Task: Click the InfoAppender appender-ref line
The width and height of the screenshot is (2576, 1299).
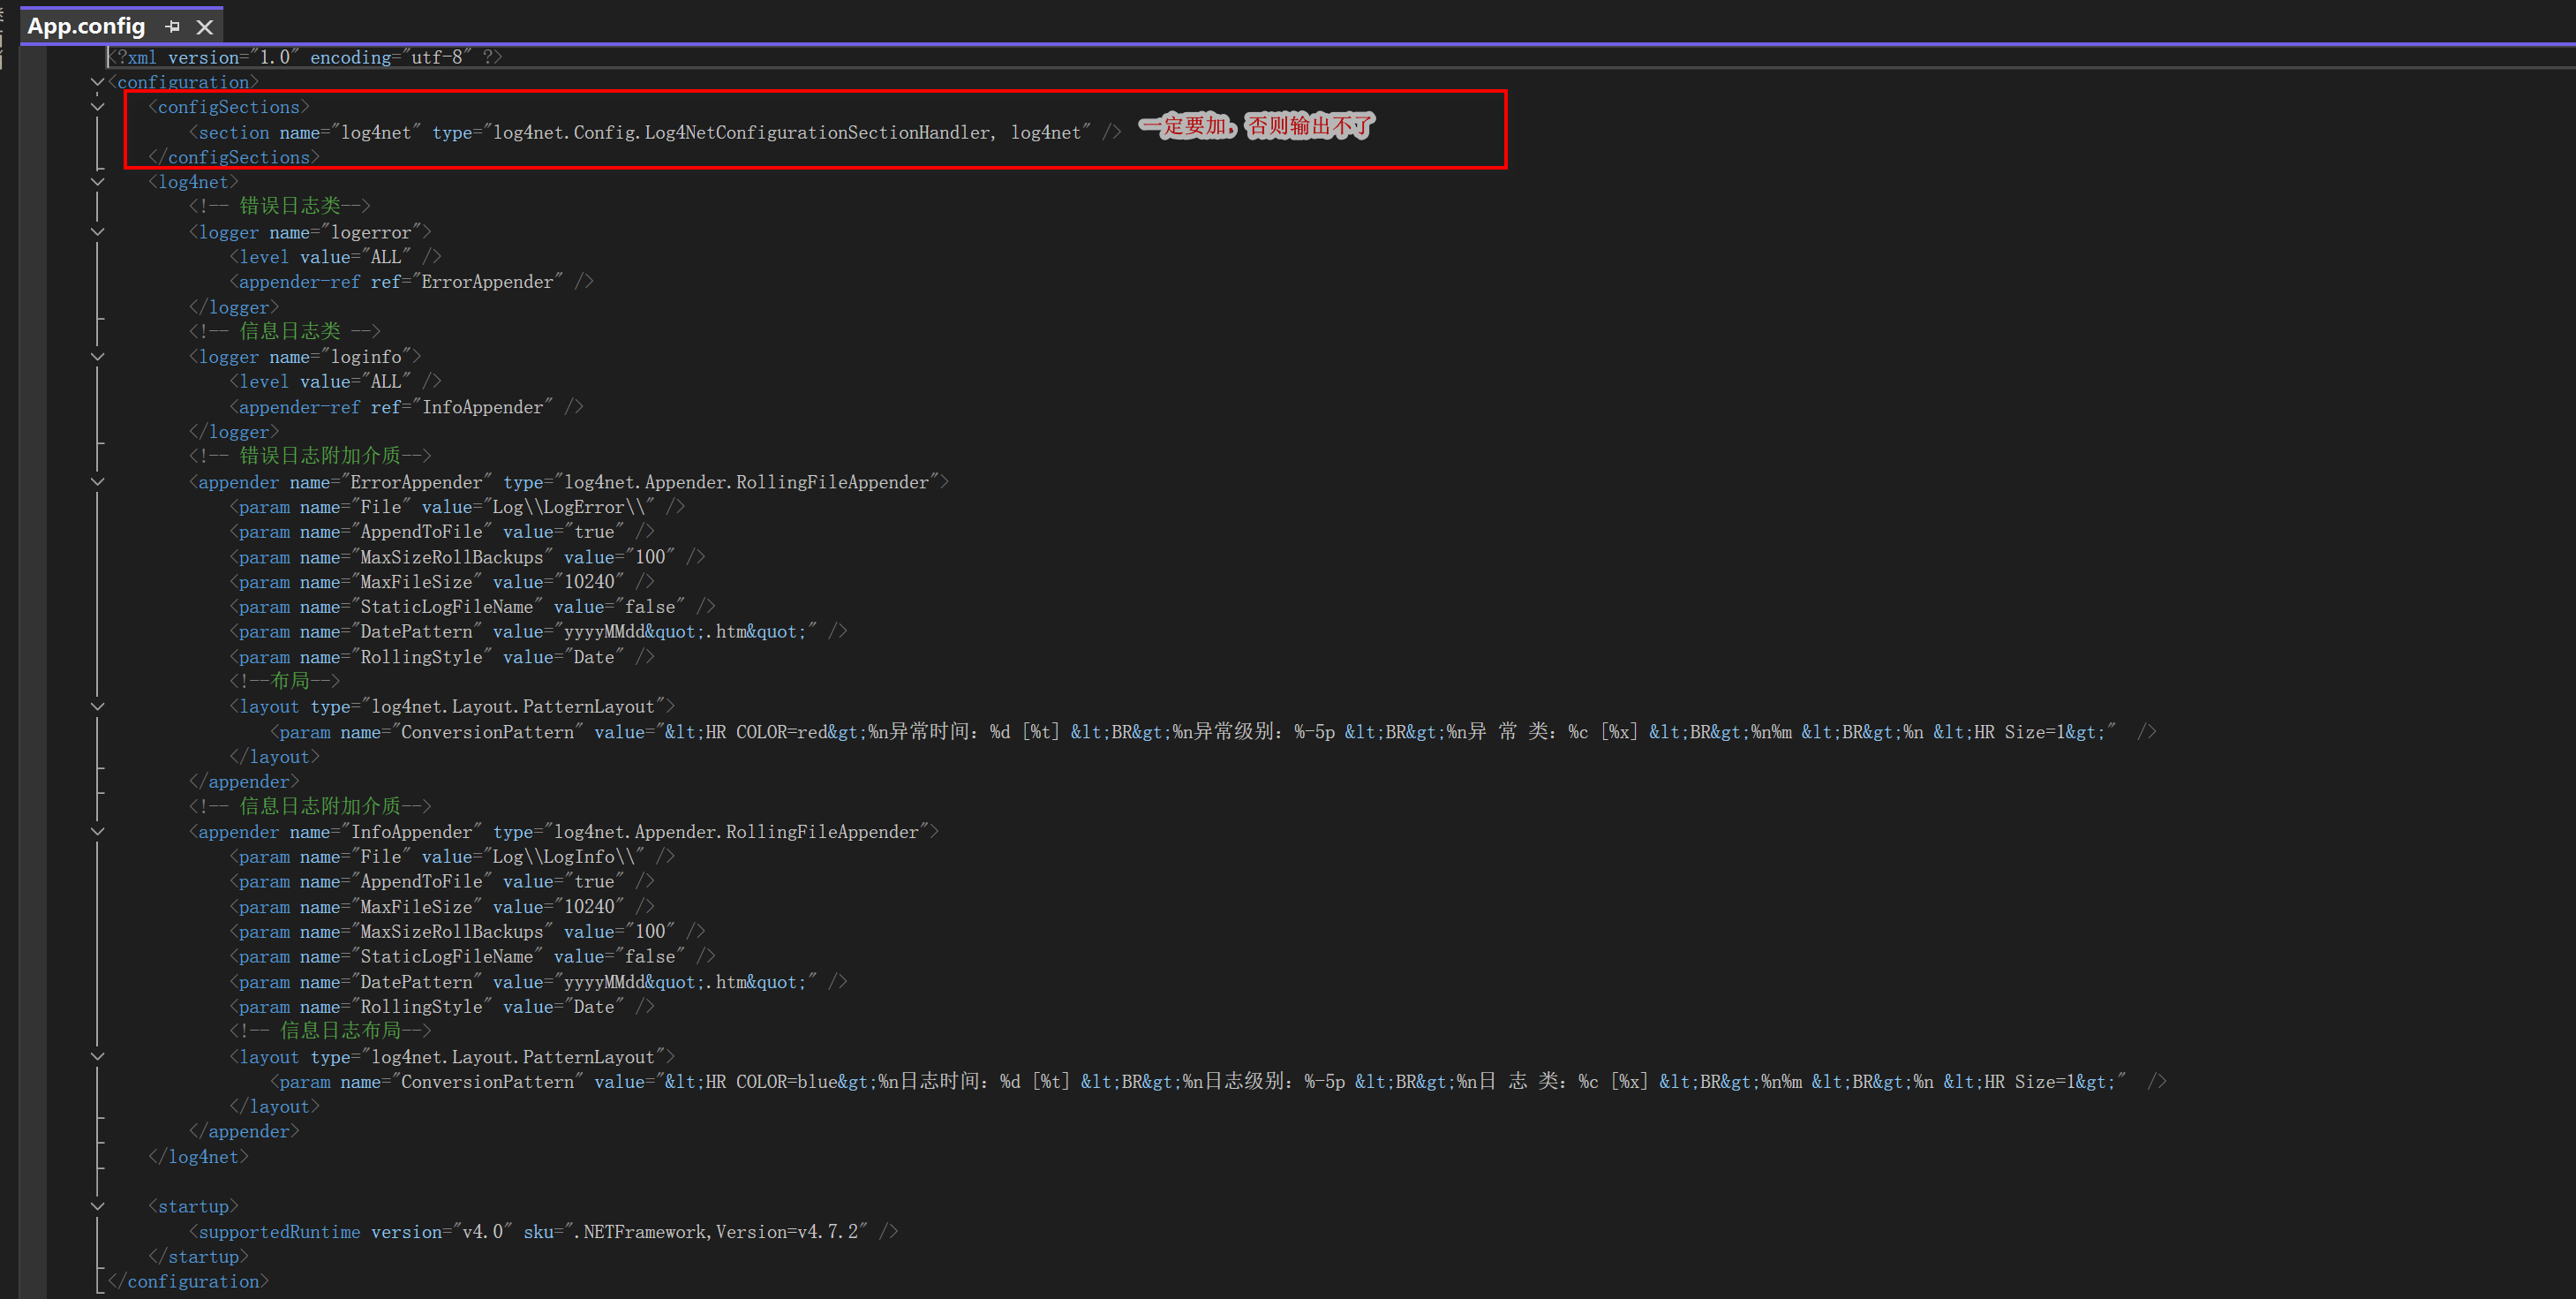Action: coord(406,407)
